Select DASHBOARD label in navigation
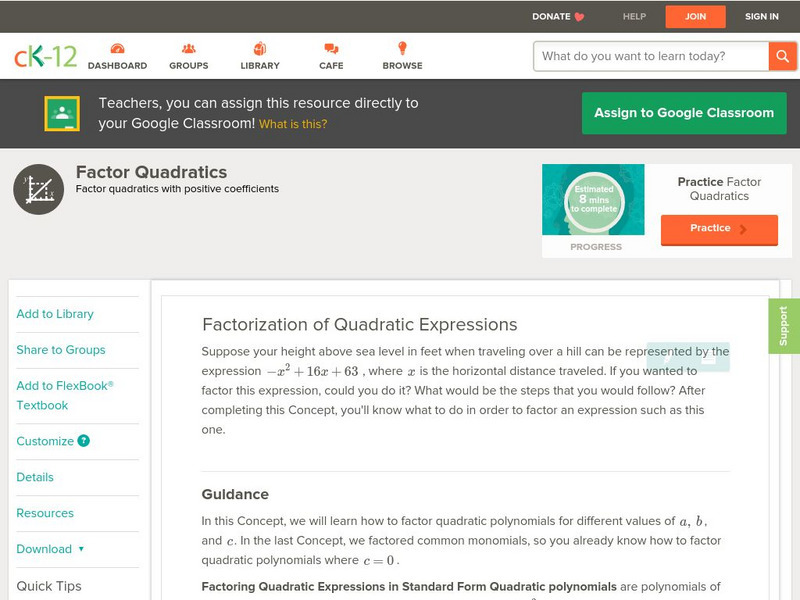The height and width of the screenshot is (600, 800). pyautogui.click(x=117, y=65)
